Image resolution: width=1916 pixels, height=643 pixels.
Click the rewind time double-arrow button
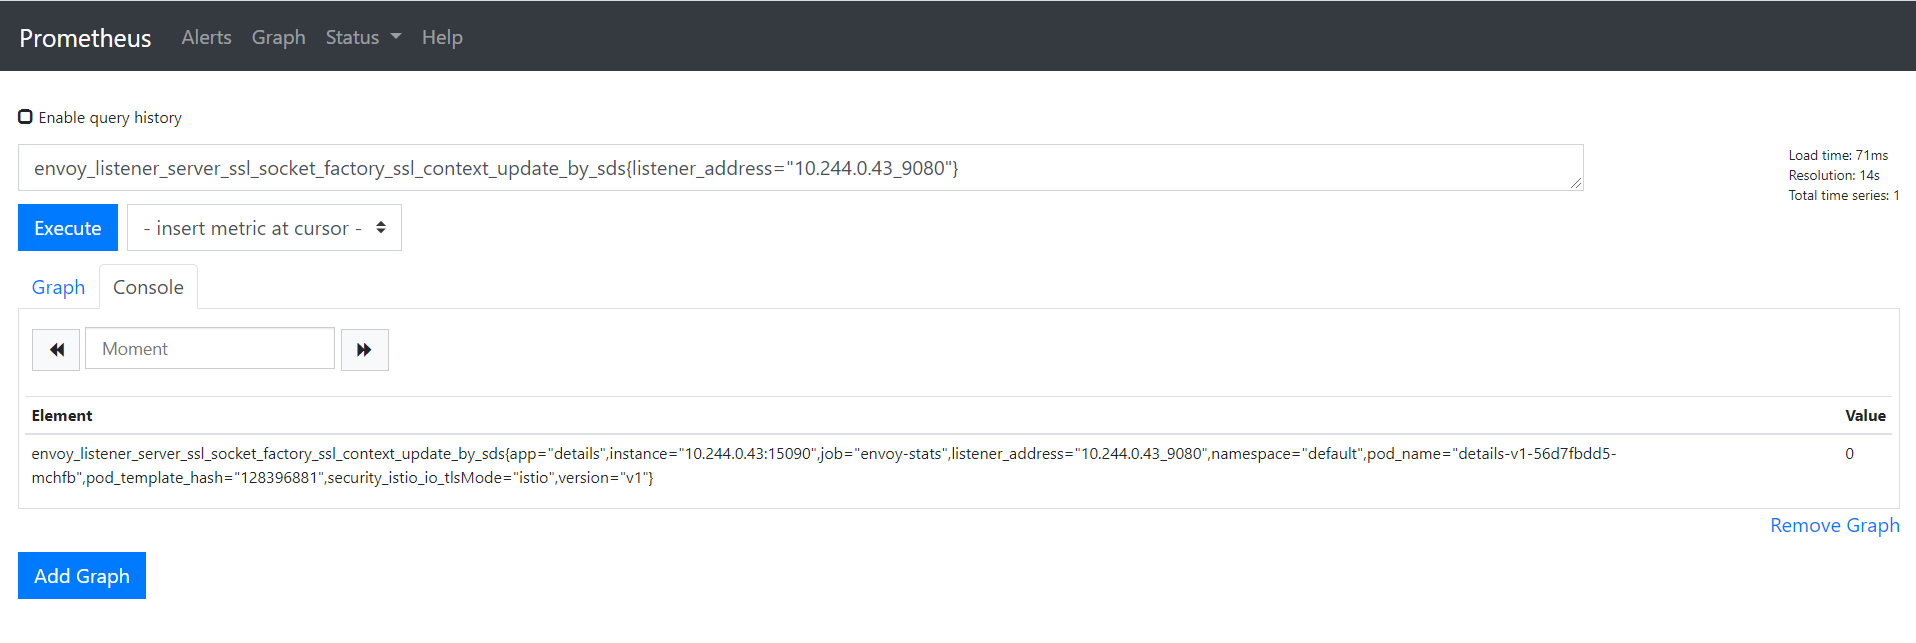pos(56,349)
